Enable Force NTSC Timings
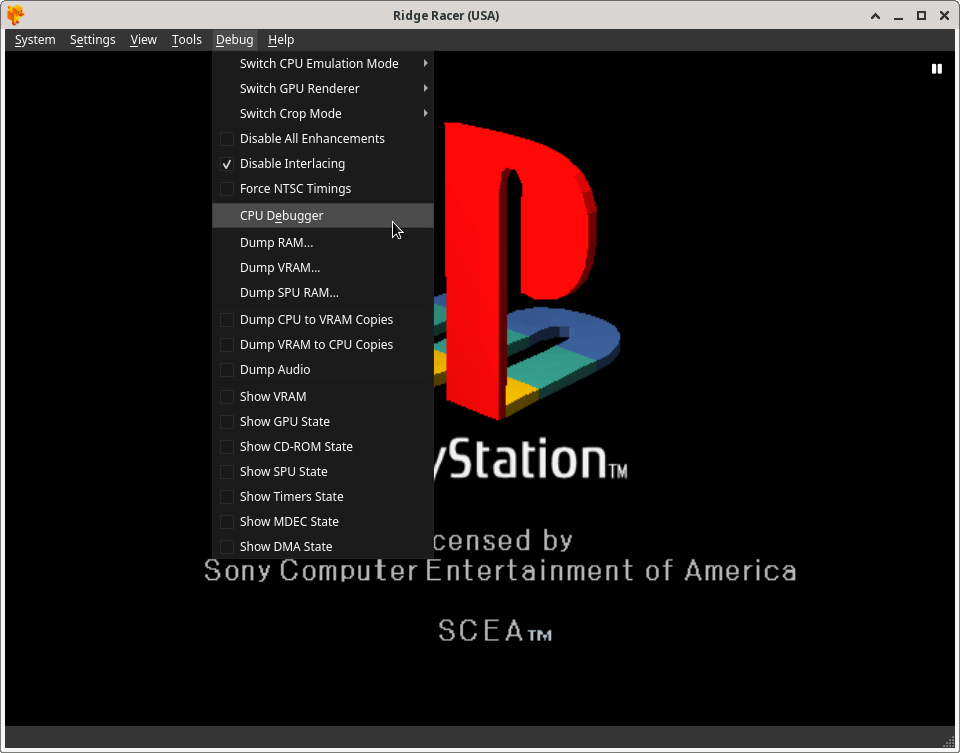 tap(323, 189)
